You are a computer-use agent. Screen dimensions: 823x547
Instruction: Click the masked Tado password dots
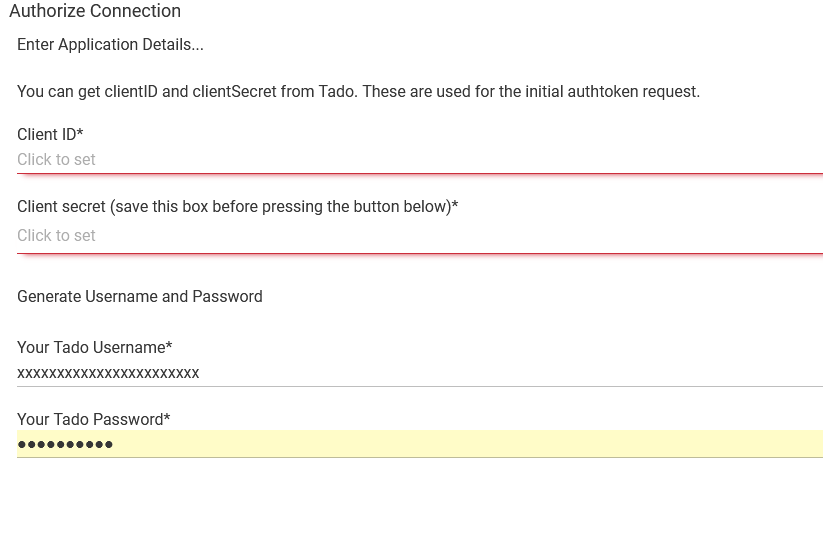pyautogui.click(x=65, y=445)
